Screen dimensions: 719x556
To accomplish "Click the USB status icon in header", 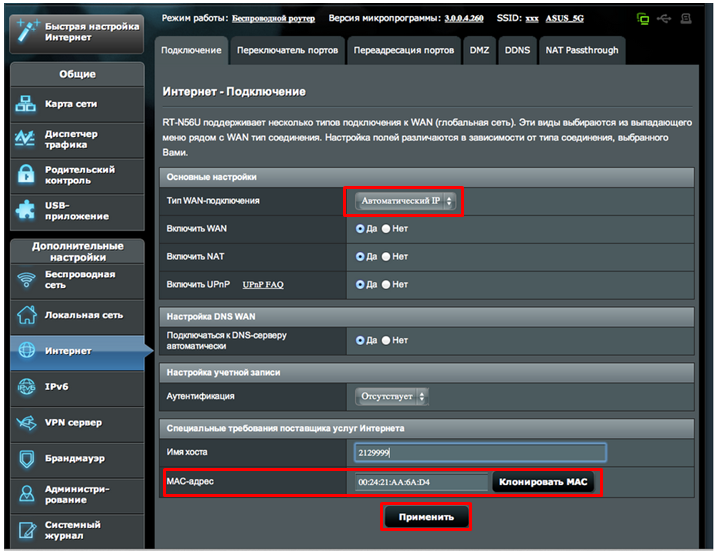I will point(664,18).
